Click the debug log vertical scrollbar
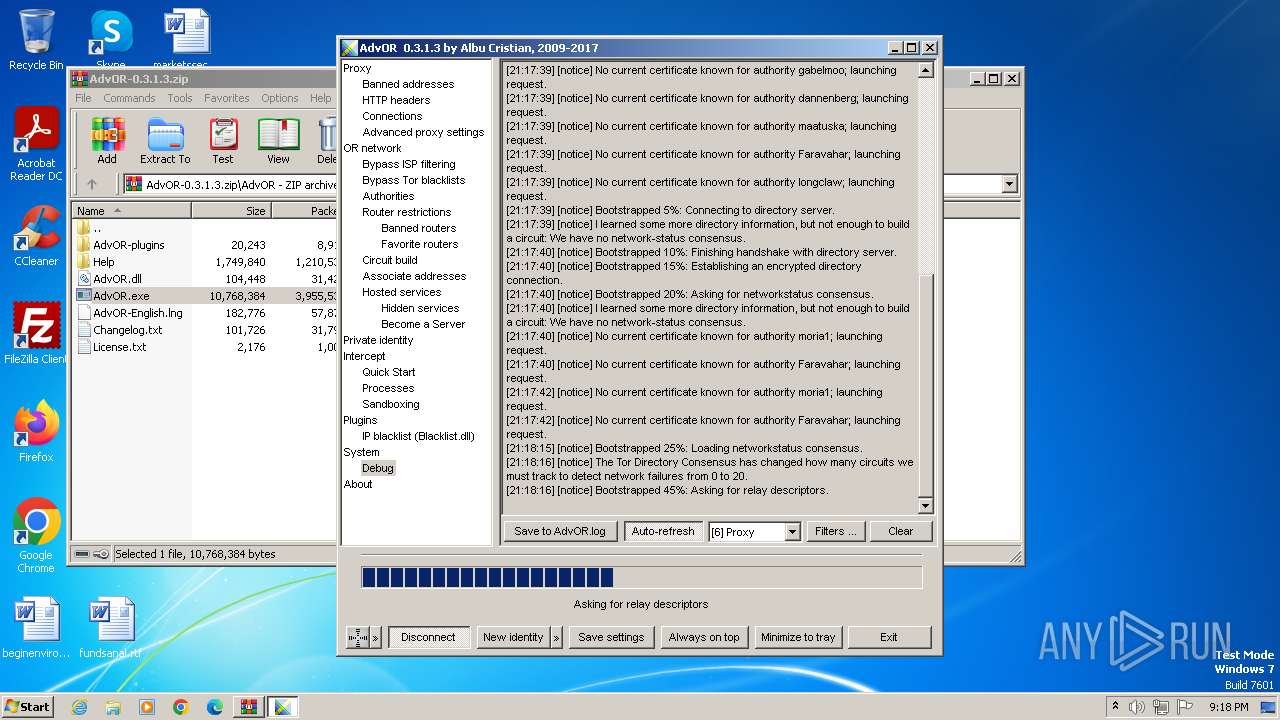1280x720 pixels. point(925,288)
